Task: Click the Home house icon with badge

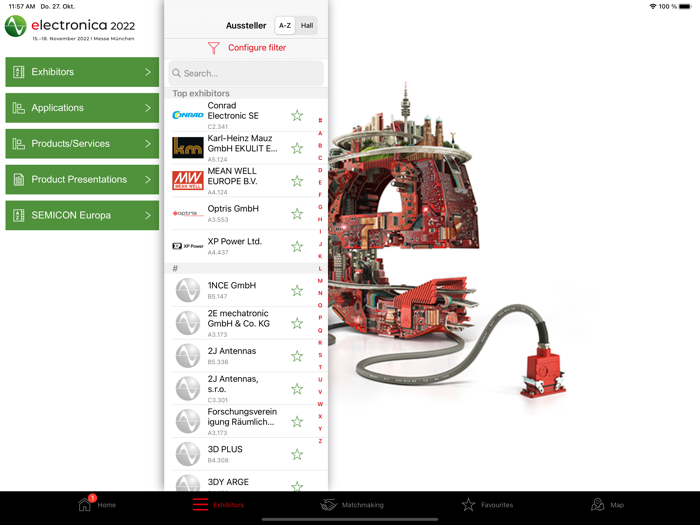Action: 86,503
